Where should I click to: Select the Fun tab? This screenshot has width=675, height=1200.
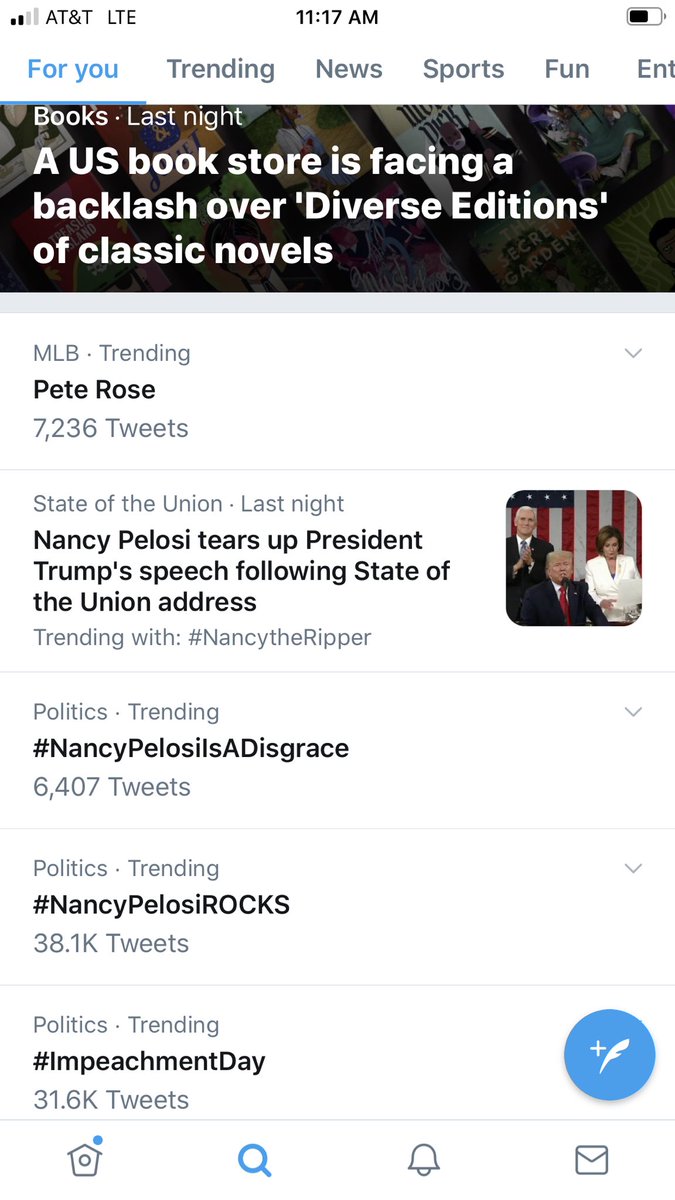point(566,69)
